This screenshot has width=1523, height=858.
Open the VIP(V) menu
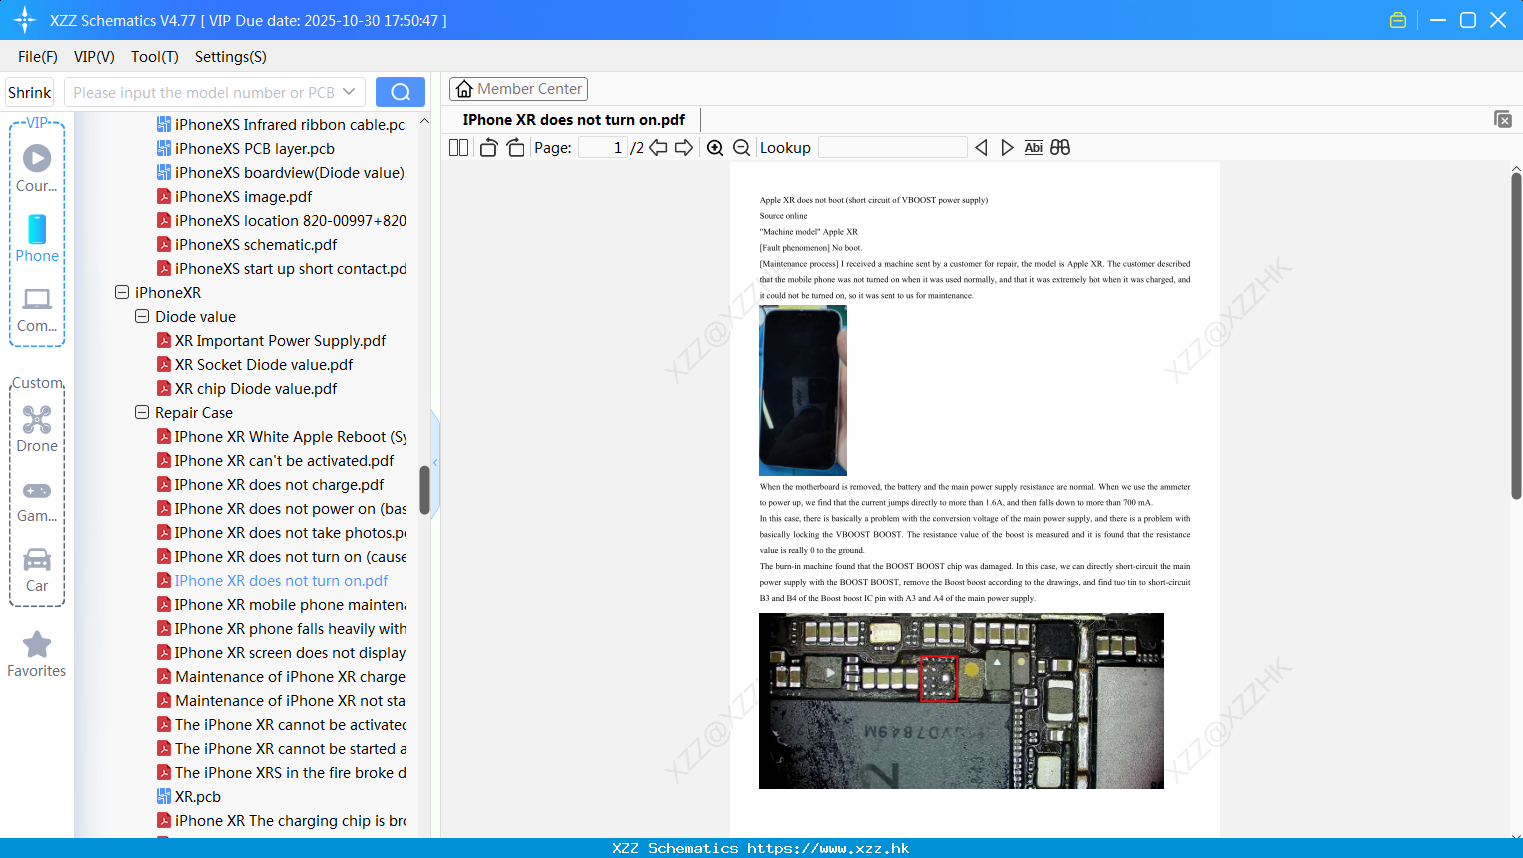click(x=94, y=57)
